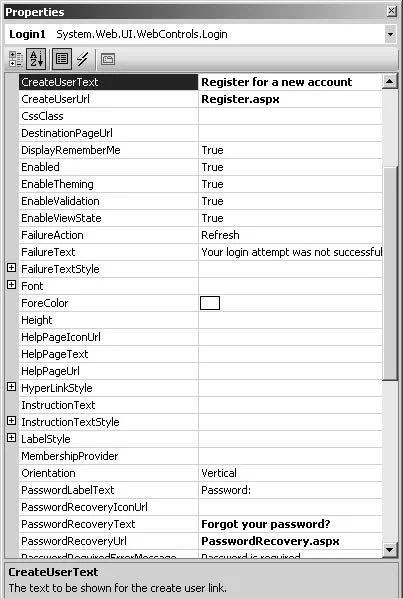Click the scrollbar down arrow
Image resolution: width=403 pixels, height=599 pixels.
390,550
